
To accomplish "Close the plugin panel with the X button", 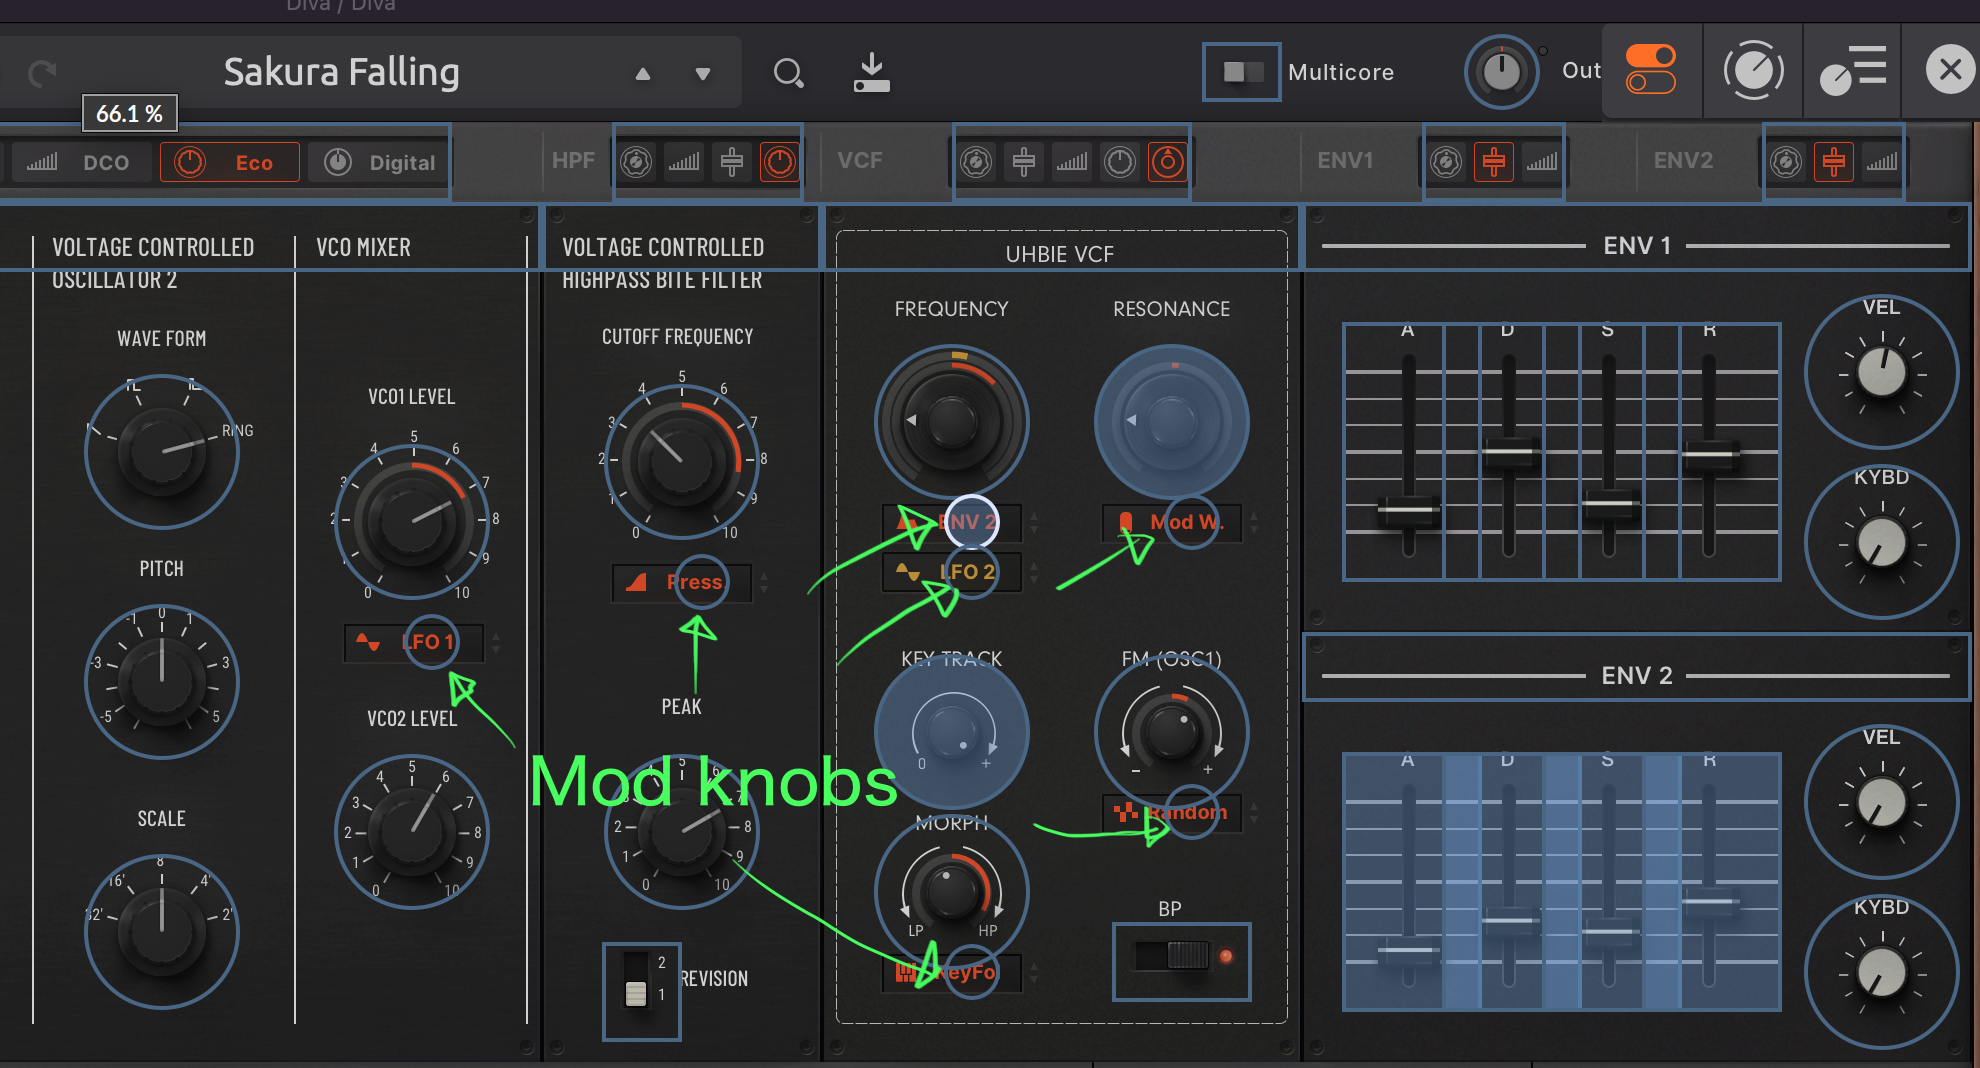I will coord(1950,70).
